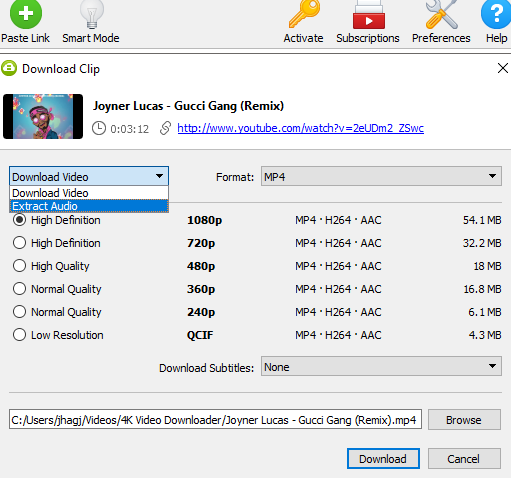Open the YouTube video URL link
The height and width of the screenshot is (478, 511).
[300, 128]
